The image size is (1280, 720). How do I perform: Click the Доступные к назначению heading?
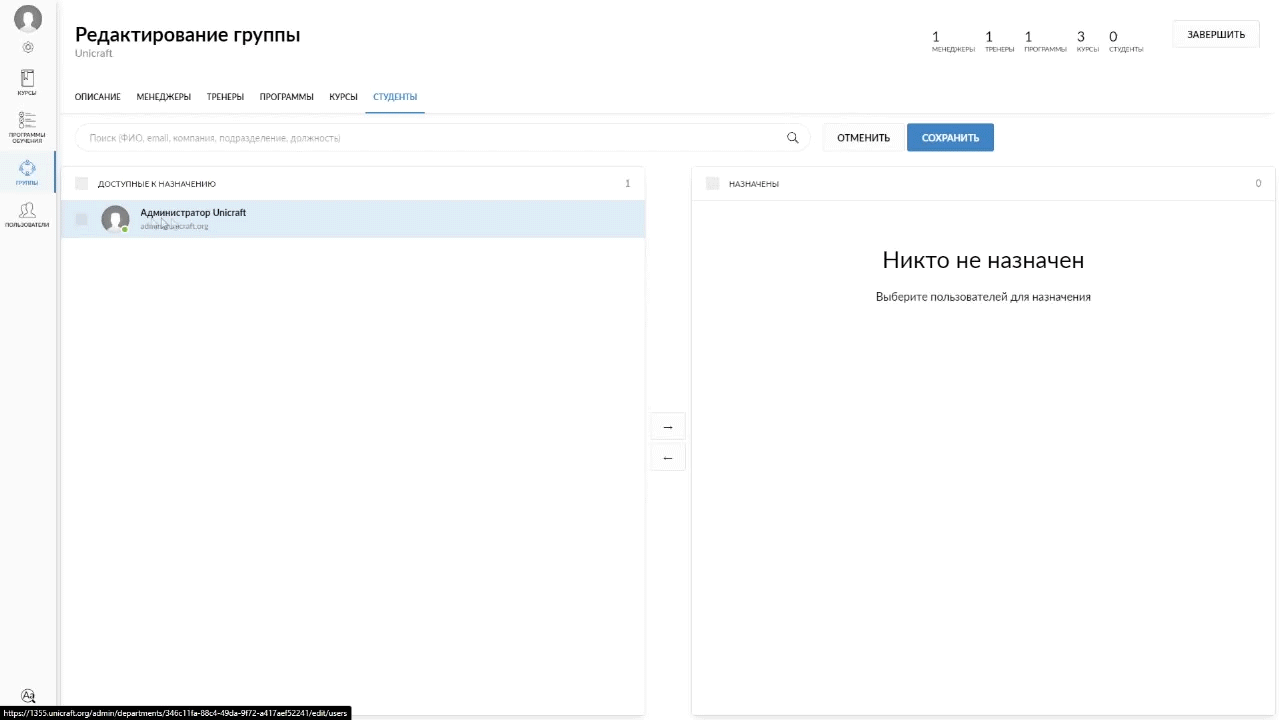[157, 184]
